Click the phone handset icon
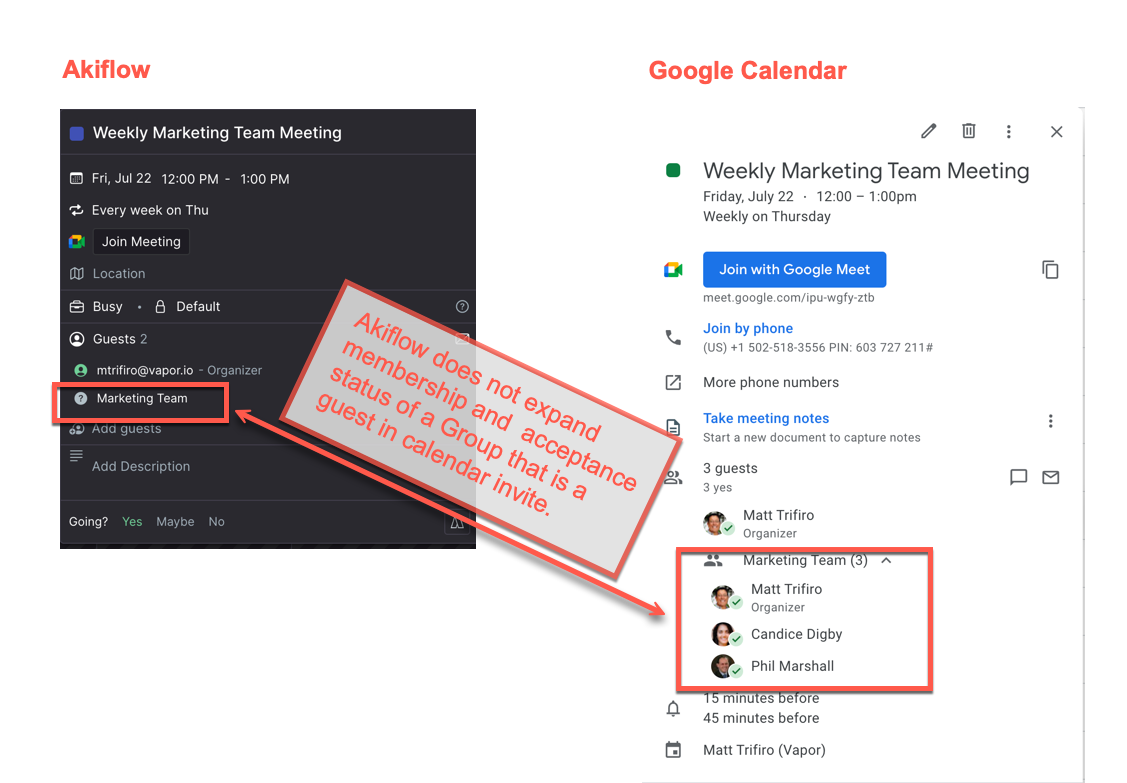The height and width of the screenshot is (783, 1127). 673,337
